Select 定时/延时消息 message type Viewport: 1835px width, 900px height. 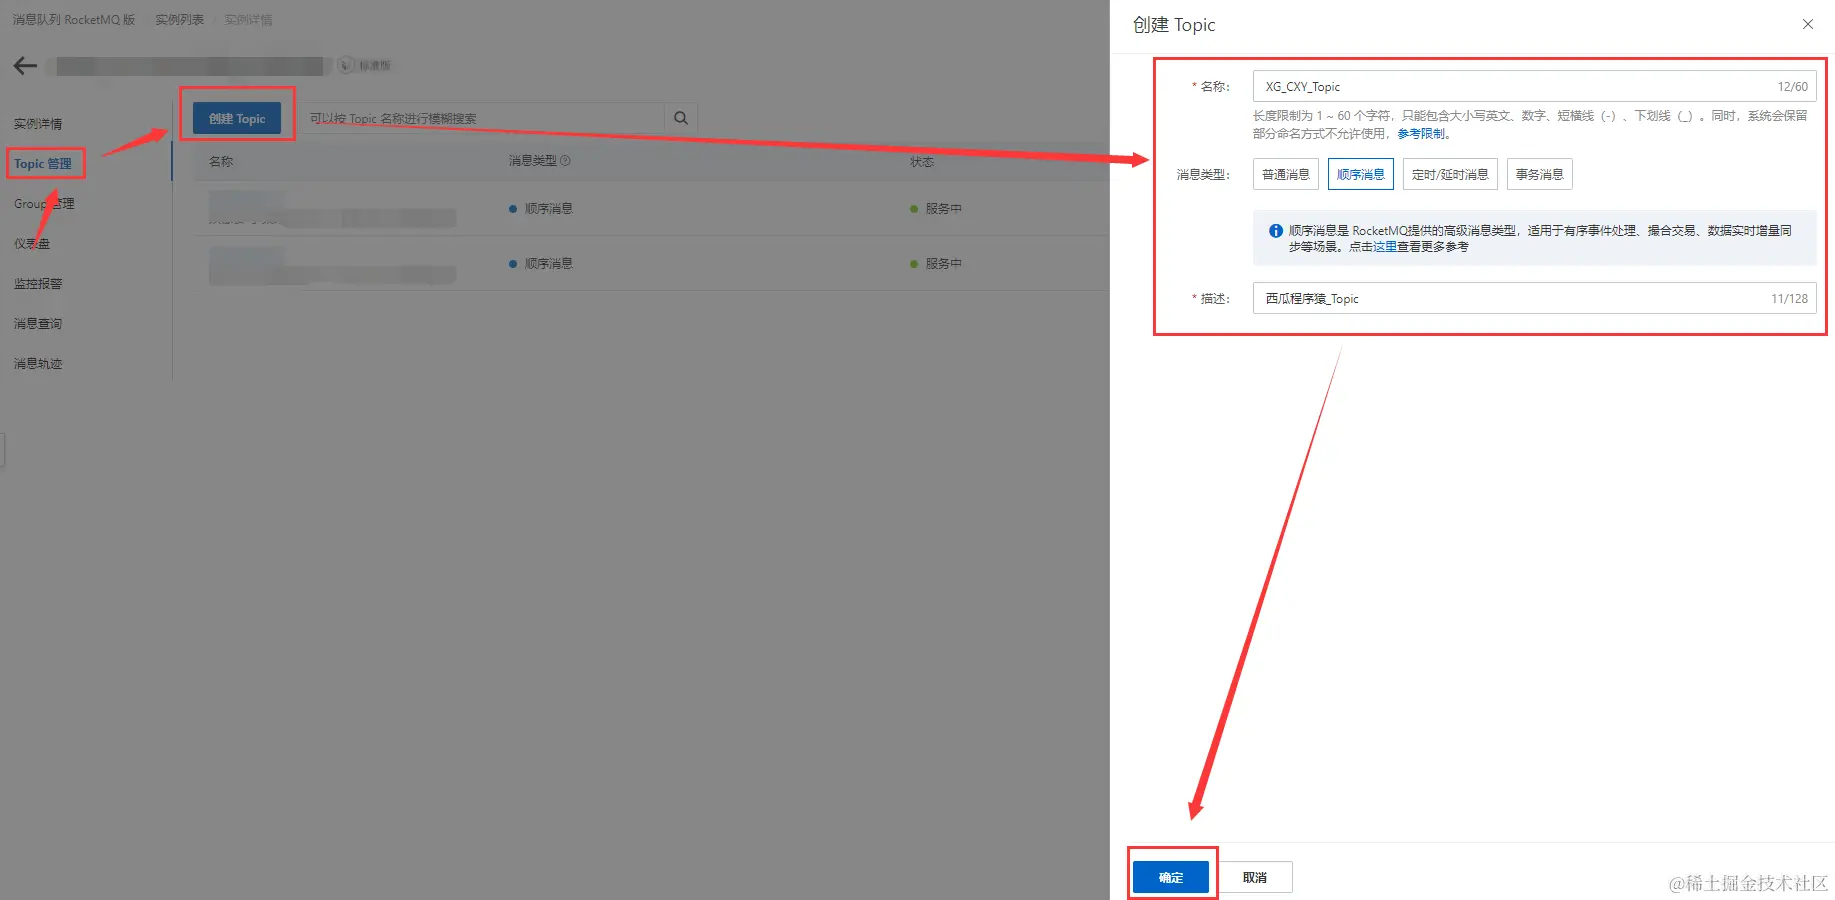(x=1450, y=175)
